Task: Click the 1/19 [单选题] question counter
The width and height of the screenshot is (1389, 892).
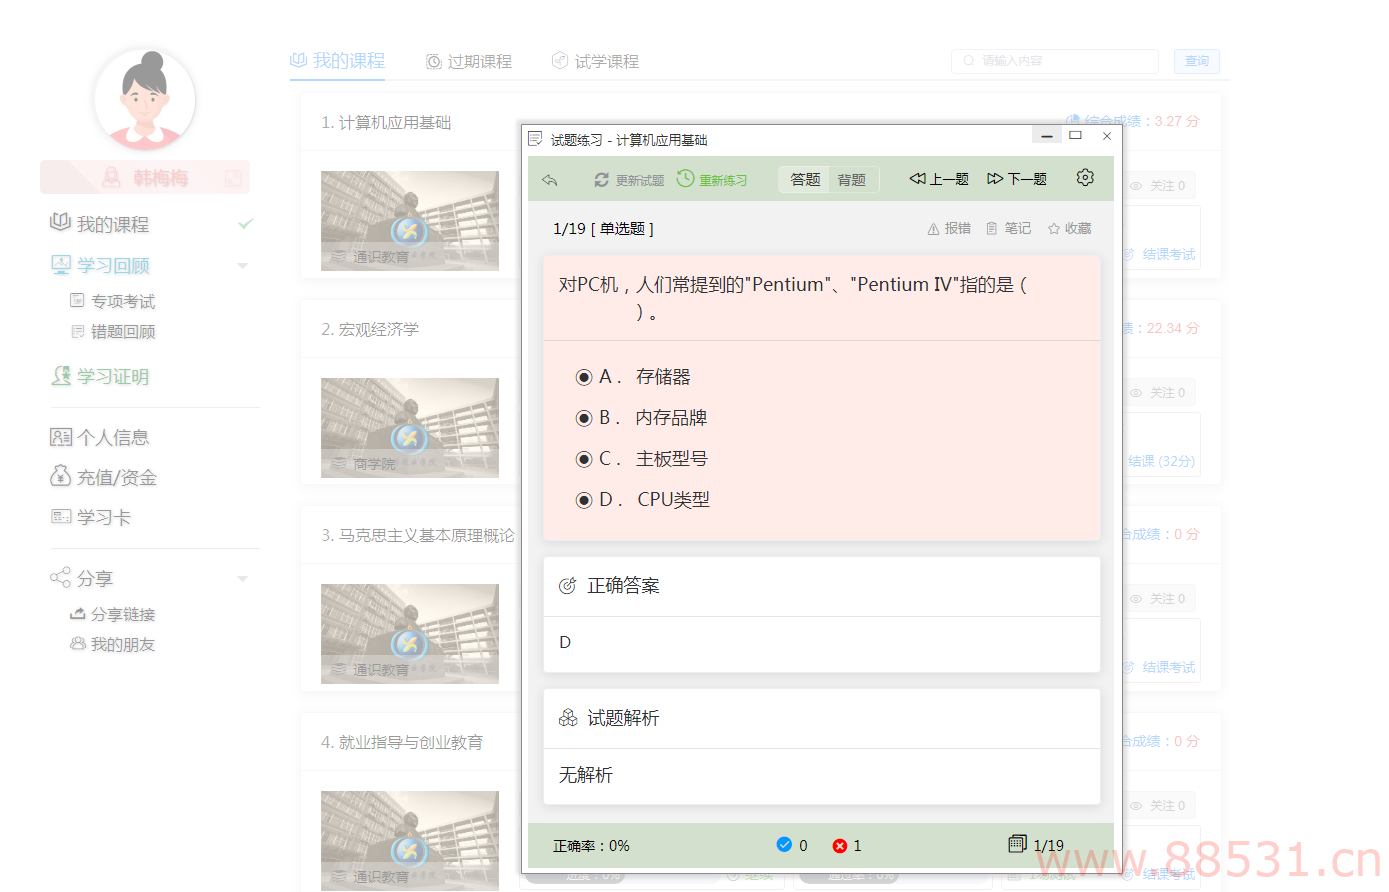Action: (603, 229)
